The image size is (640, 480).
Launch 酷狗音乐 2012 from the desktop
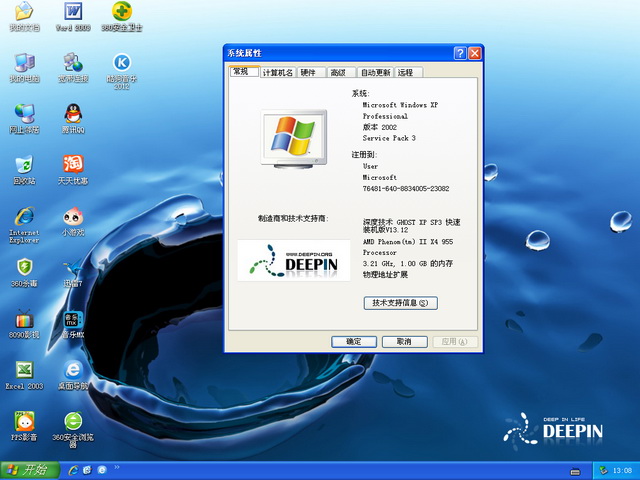coord(122,71)
